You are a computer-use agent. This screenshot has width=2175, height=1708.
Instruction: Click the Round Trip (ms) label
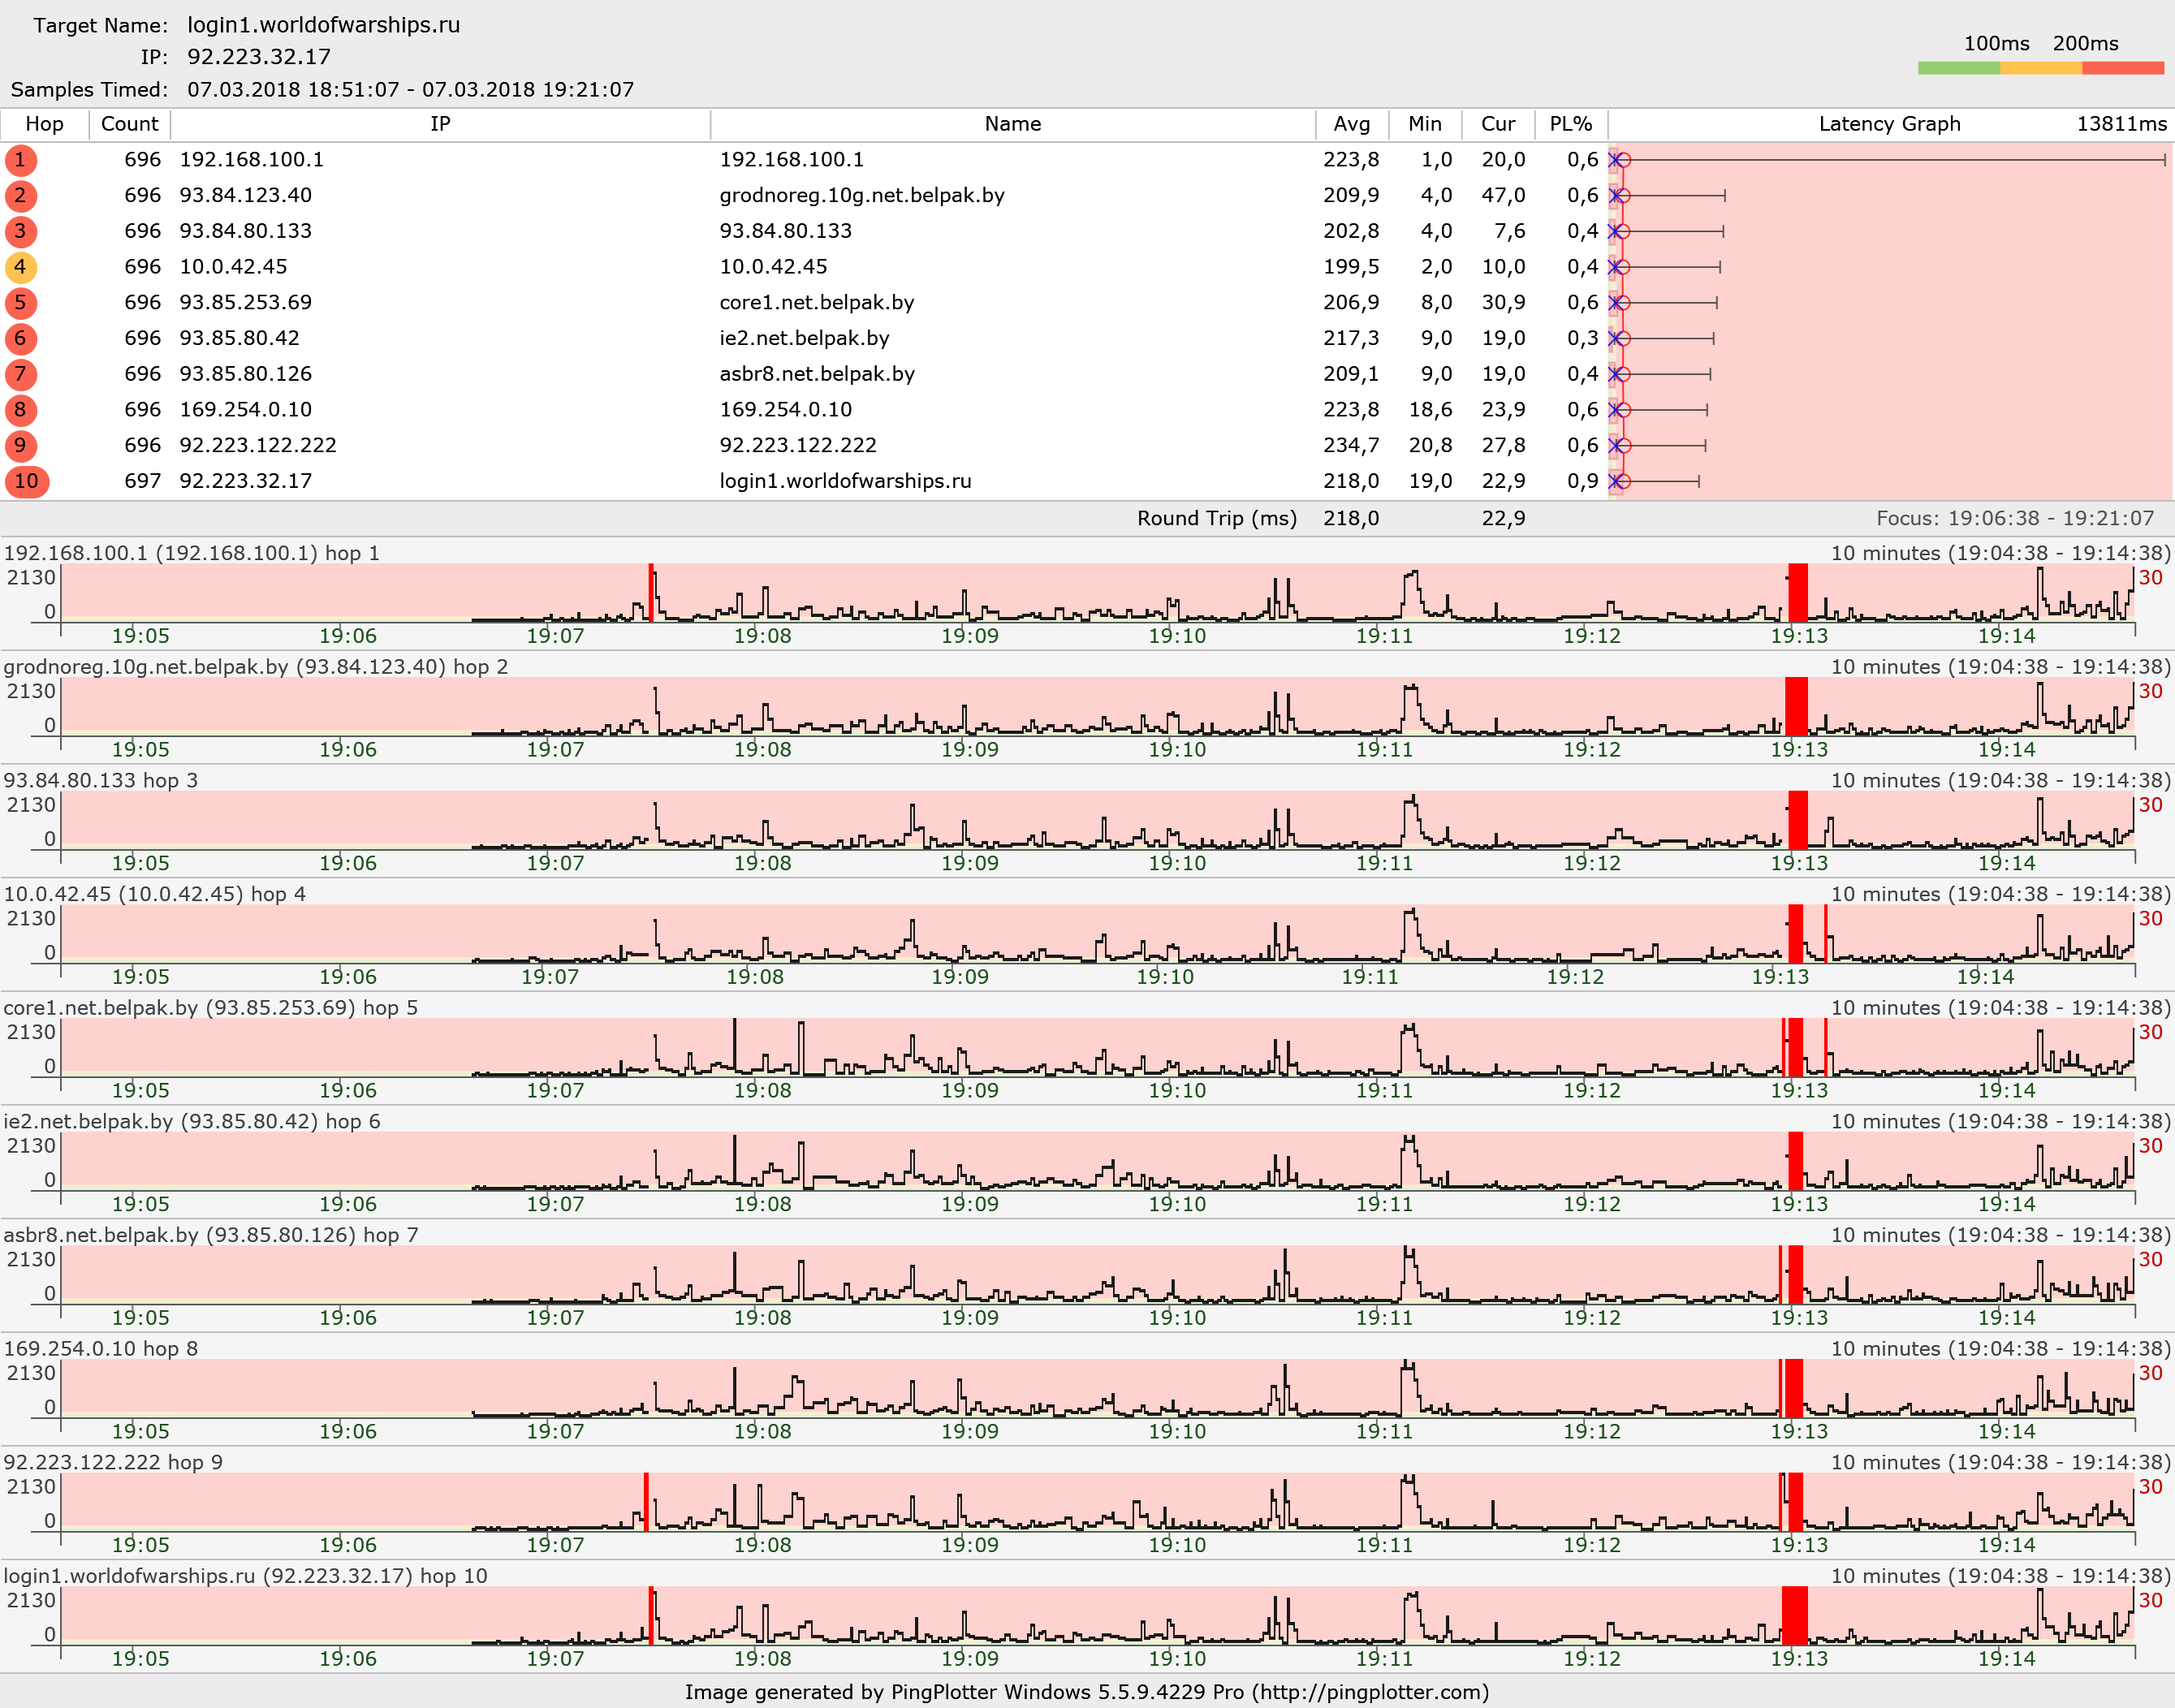1216,519
